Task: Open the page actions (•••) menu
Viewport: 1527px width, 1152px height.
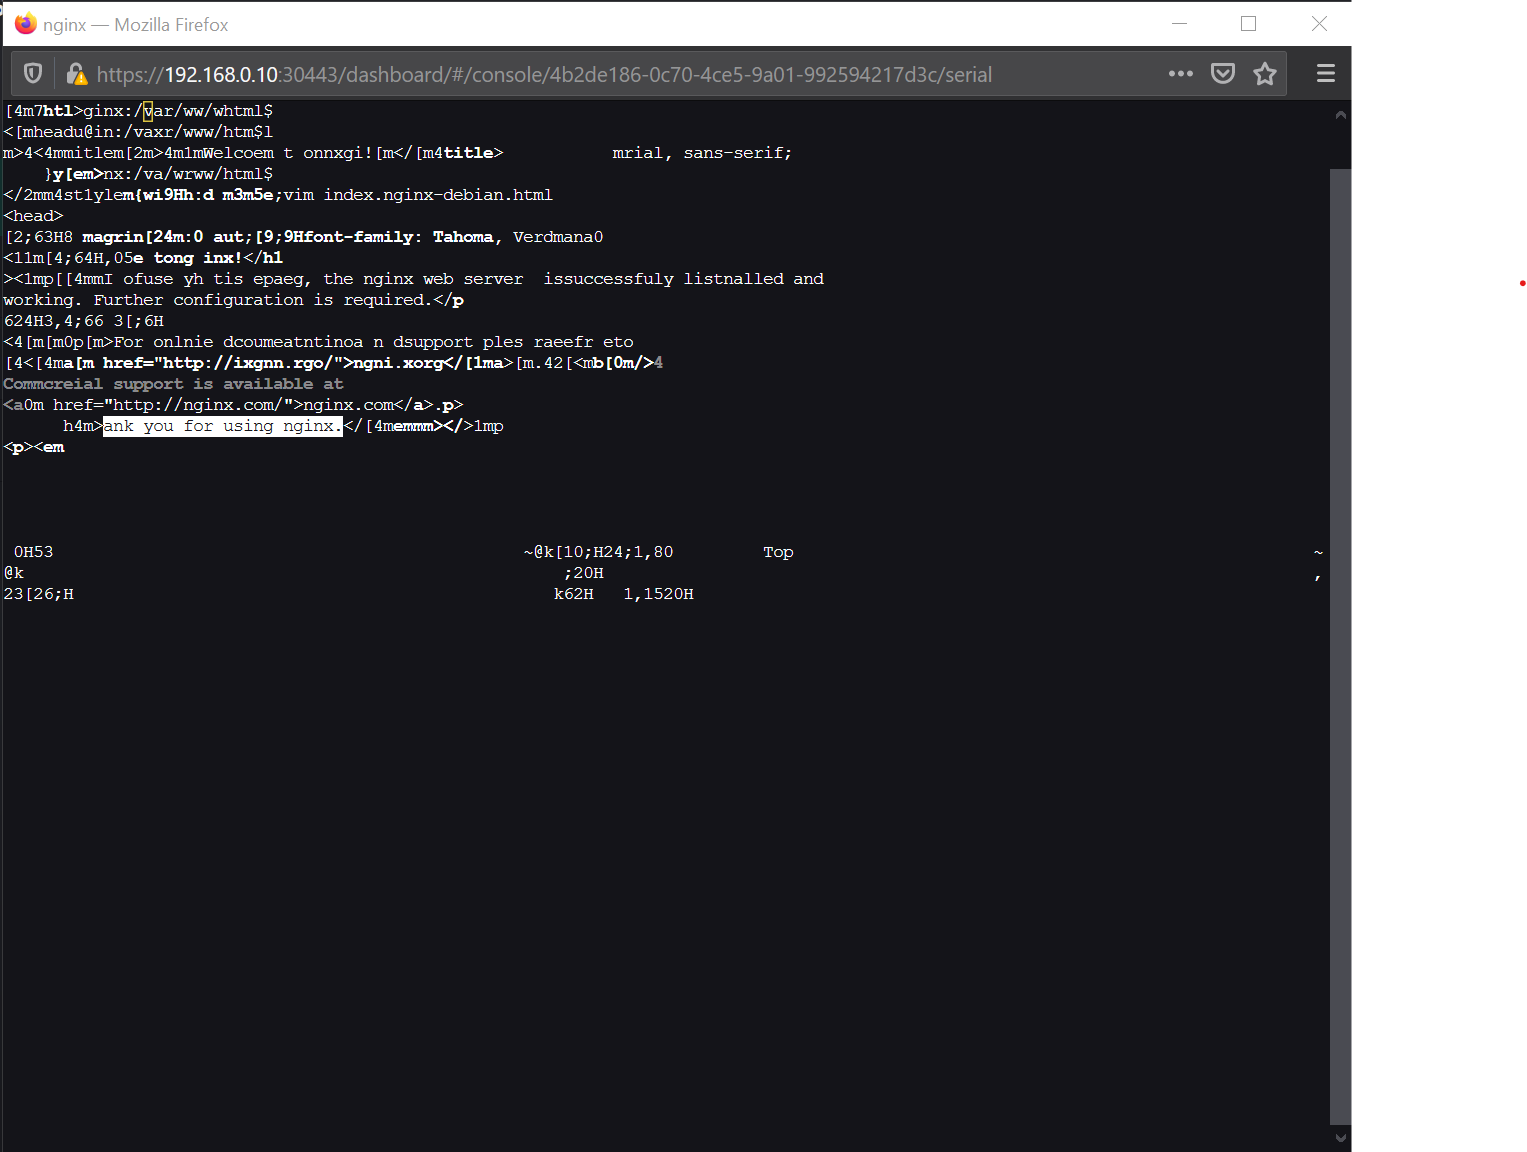Action: pos(1181,73)
